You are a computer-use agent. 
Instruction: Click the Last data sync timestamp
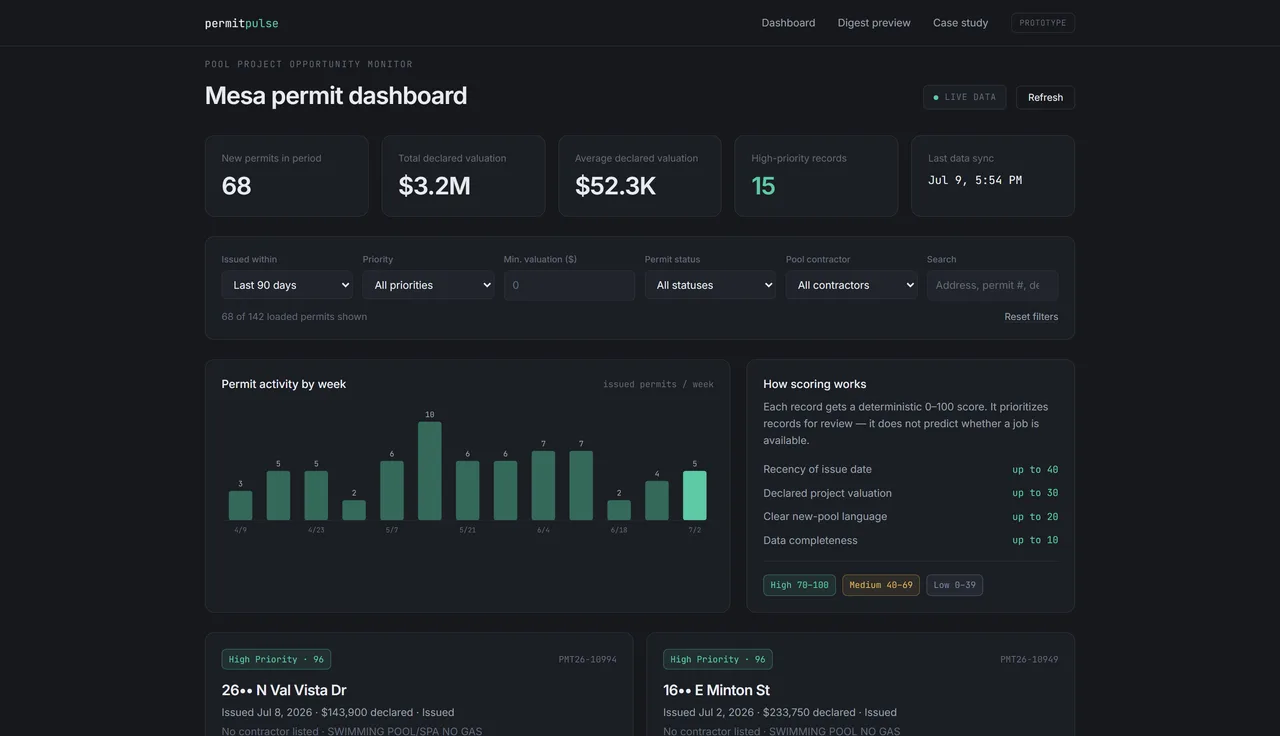point(975,180)
